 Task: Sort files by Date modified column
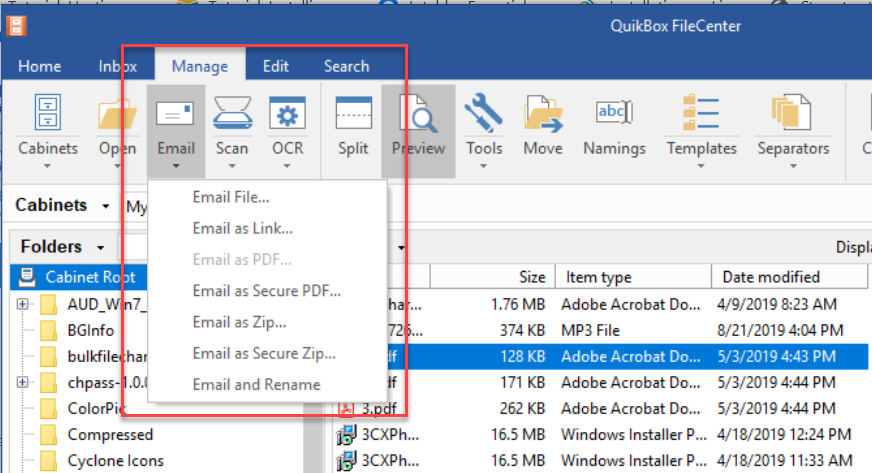[771, 277]
